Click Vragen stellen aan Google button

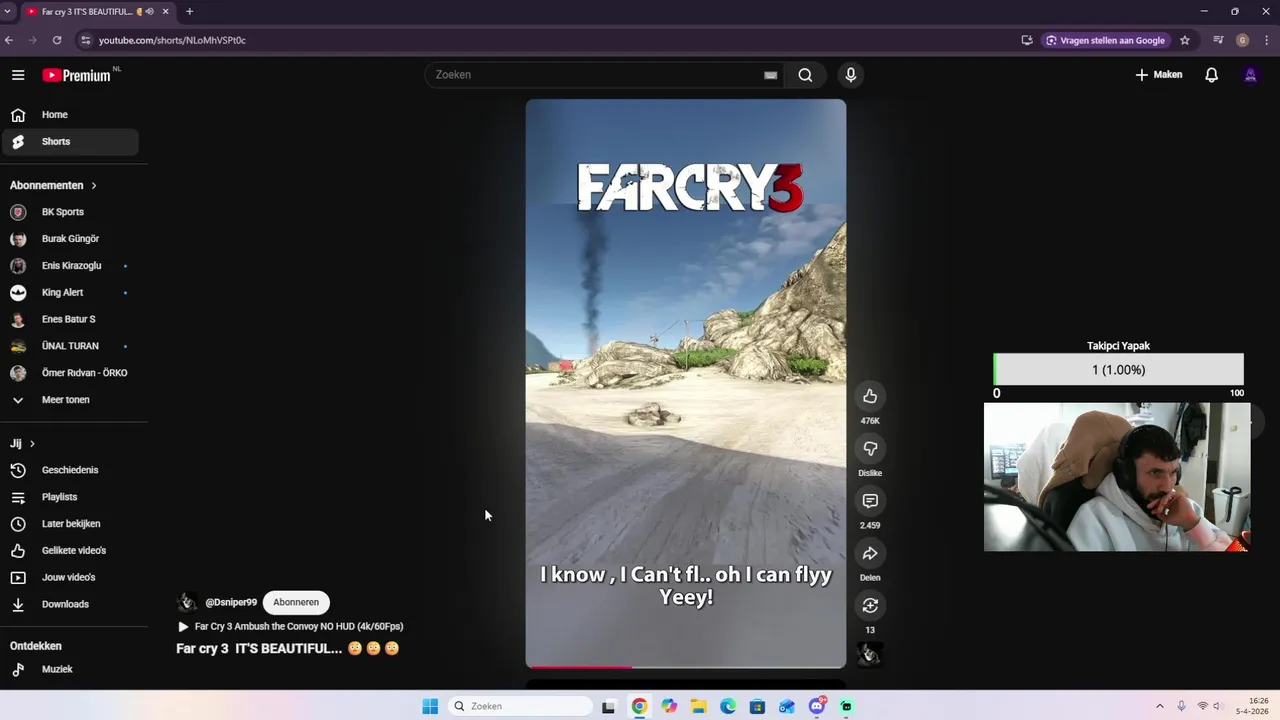click(x=1107, y=40)
